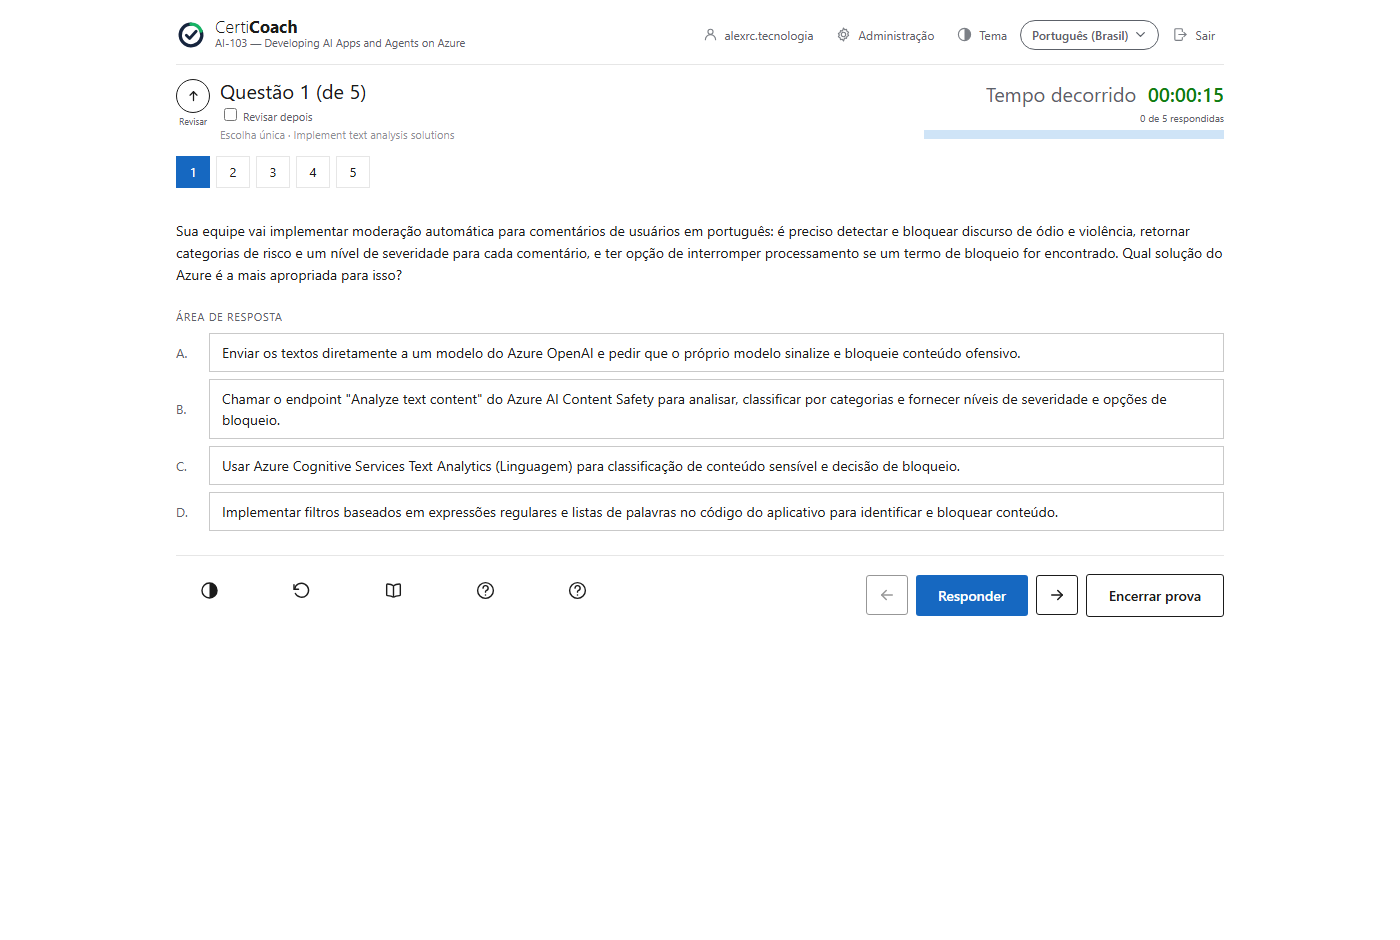Click the 'ÁREA DE RESPOSTA' label
Screen dimensions: 1400x940
229,317
